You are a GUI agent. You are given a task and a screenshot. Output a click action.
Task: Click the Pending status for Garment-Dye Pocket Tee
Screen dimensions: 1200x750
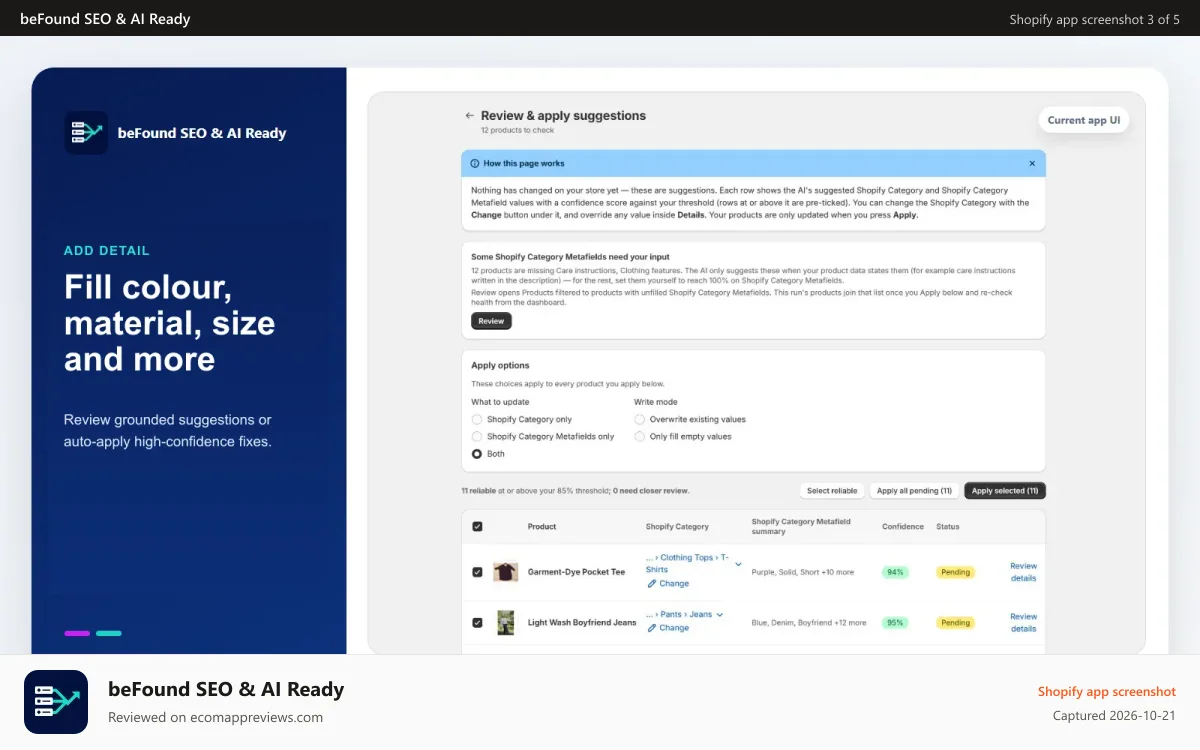pyautogui.click(x=955, y=572)
